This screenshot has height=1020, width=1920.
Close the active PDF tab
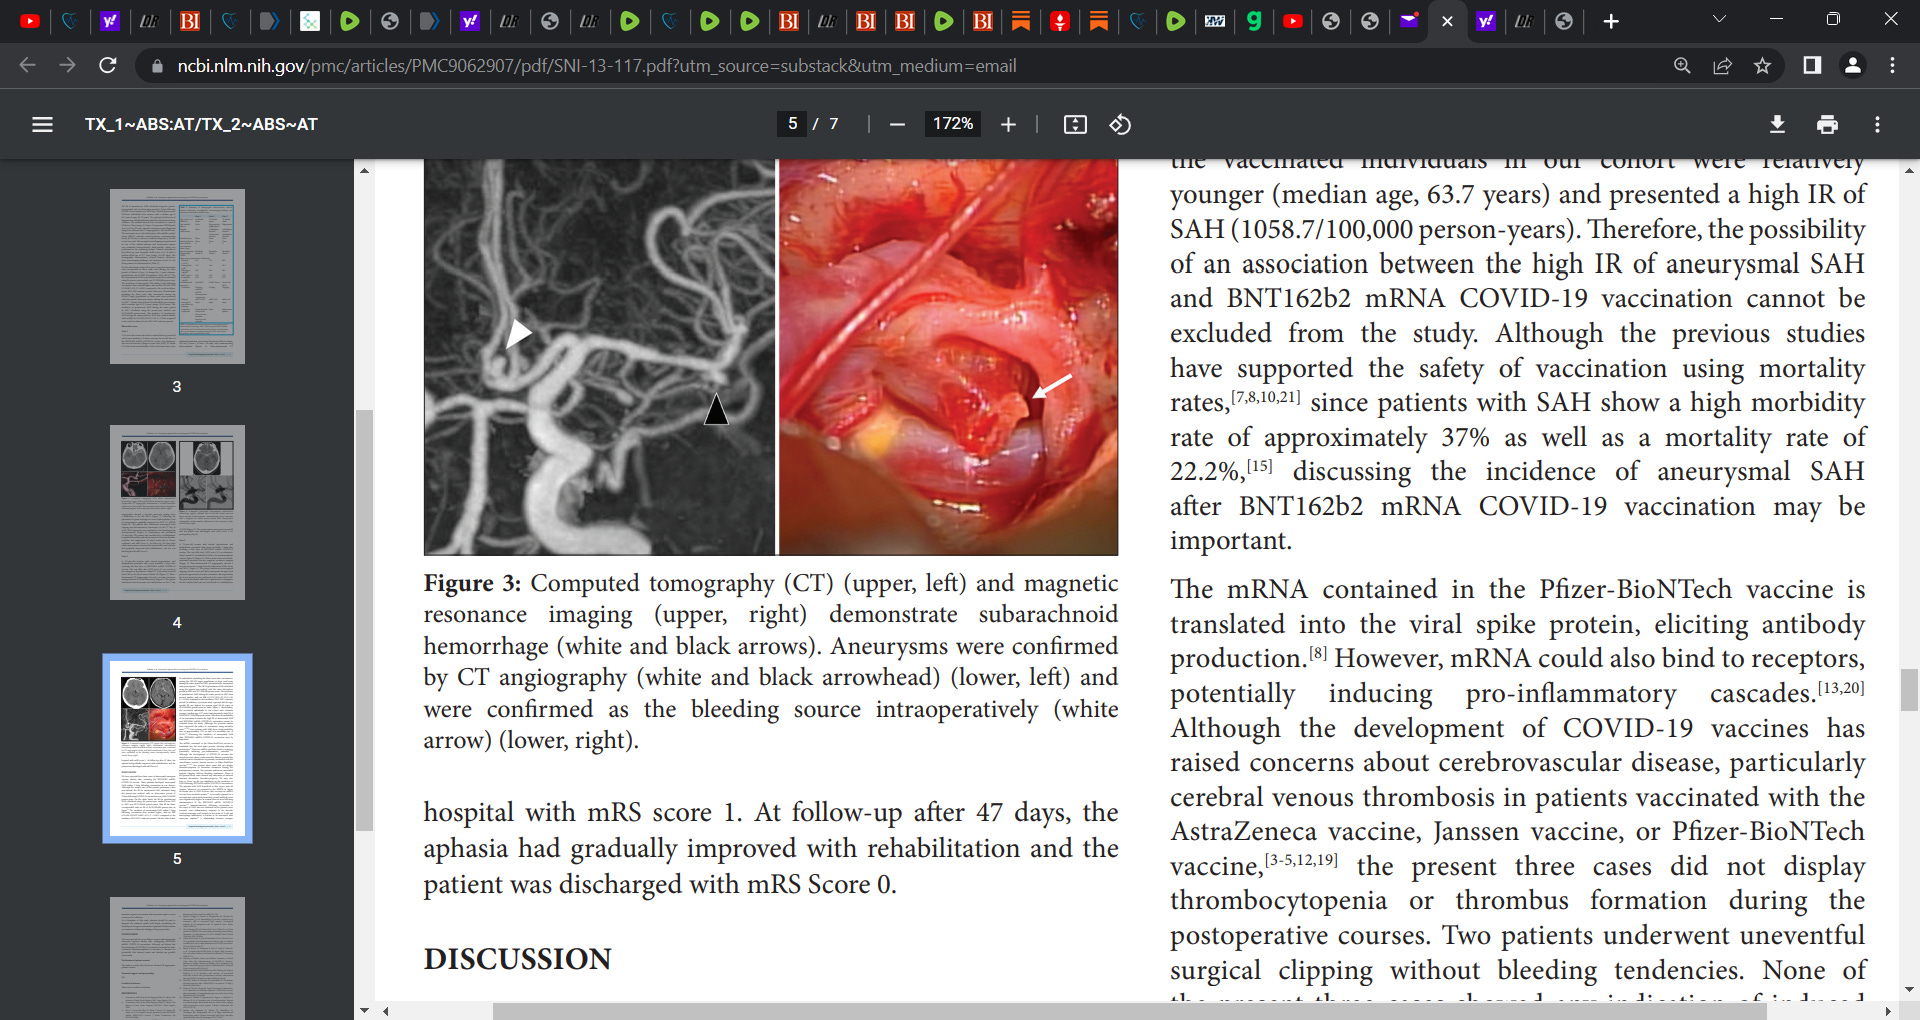1446,21
